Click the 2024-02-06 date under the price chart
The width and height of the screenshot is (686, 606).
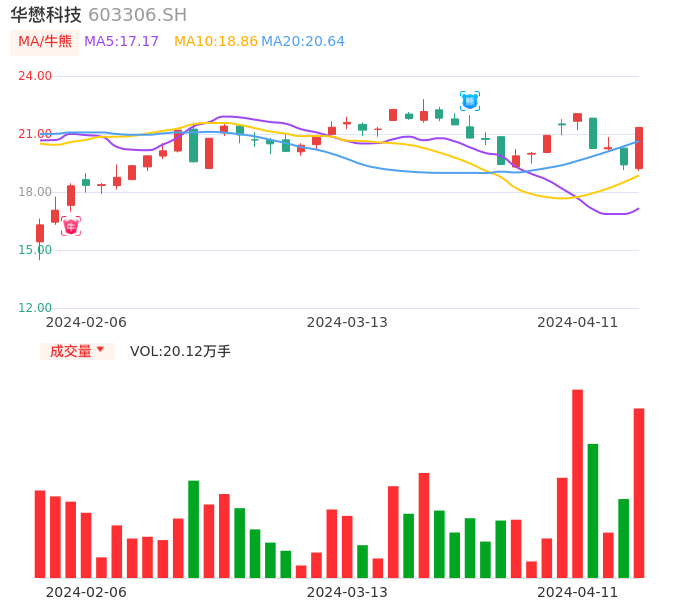pyautogui.click(x=86, y=322)
